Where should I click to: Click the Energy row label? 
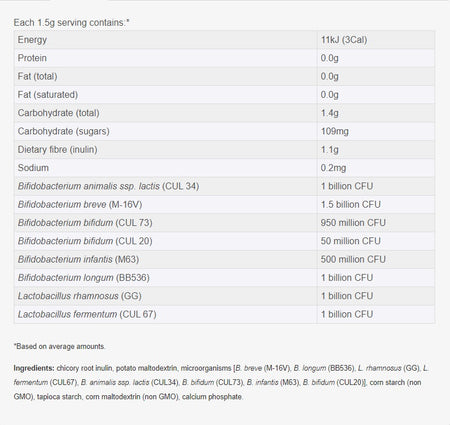(x=32, y=40)
